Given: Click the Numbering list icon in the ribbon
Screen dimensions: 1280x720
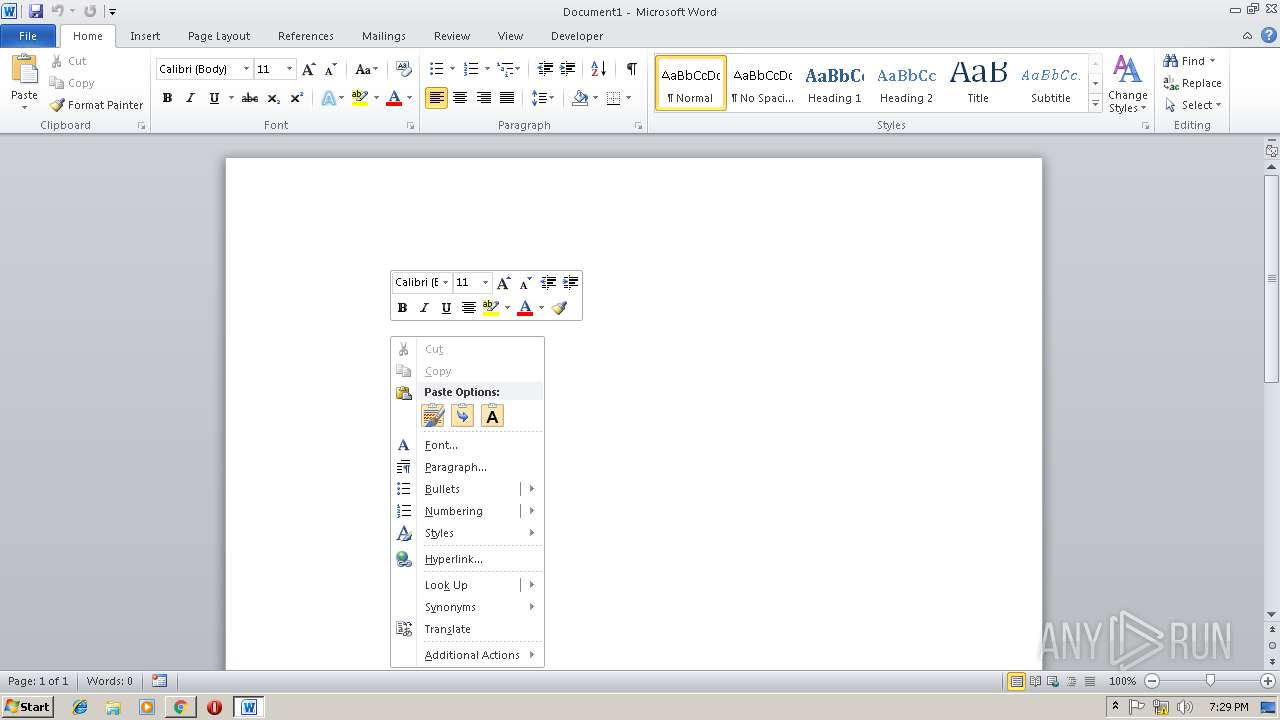Looking at the screenshot, I should tap(471, 69).
